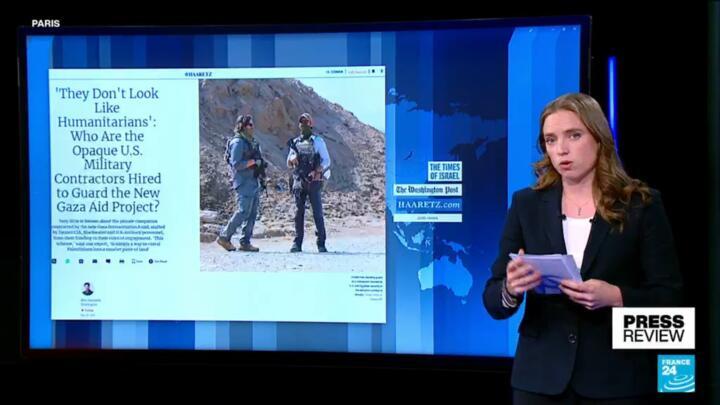The image size is (720, 405).
Task: Click the share icon just right of WhatsApp
Action: click(81, 261)
